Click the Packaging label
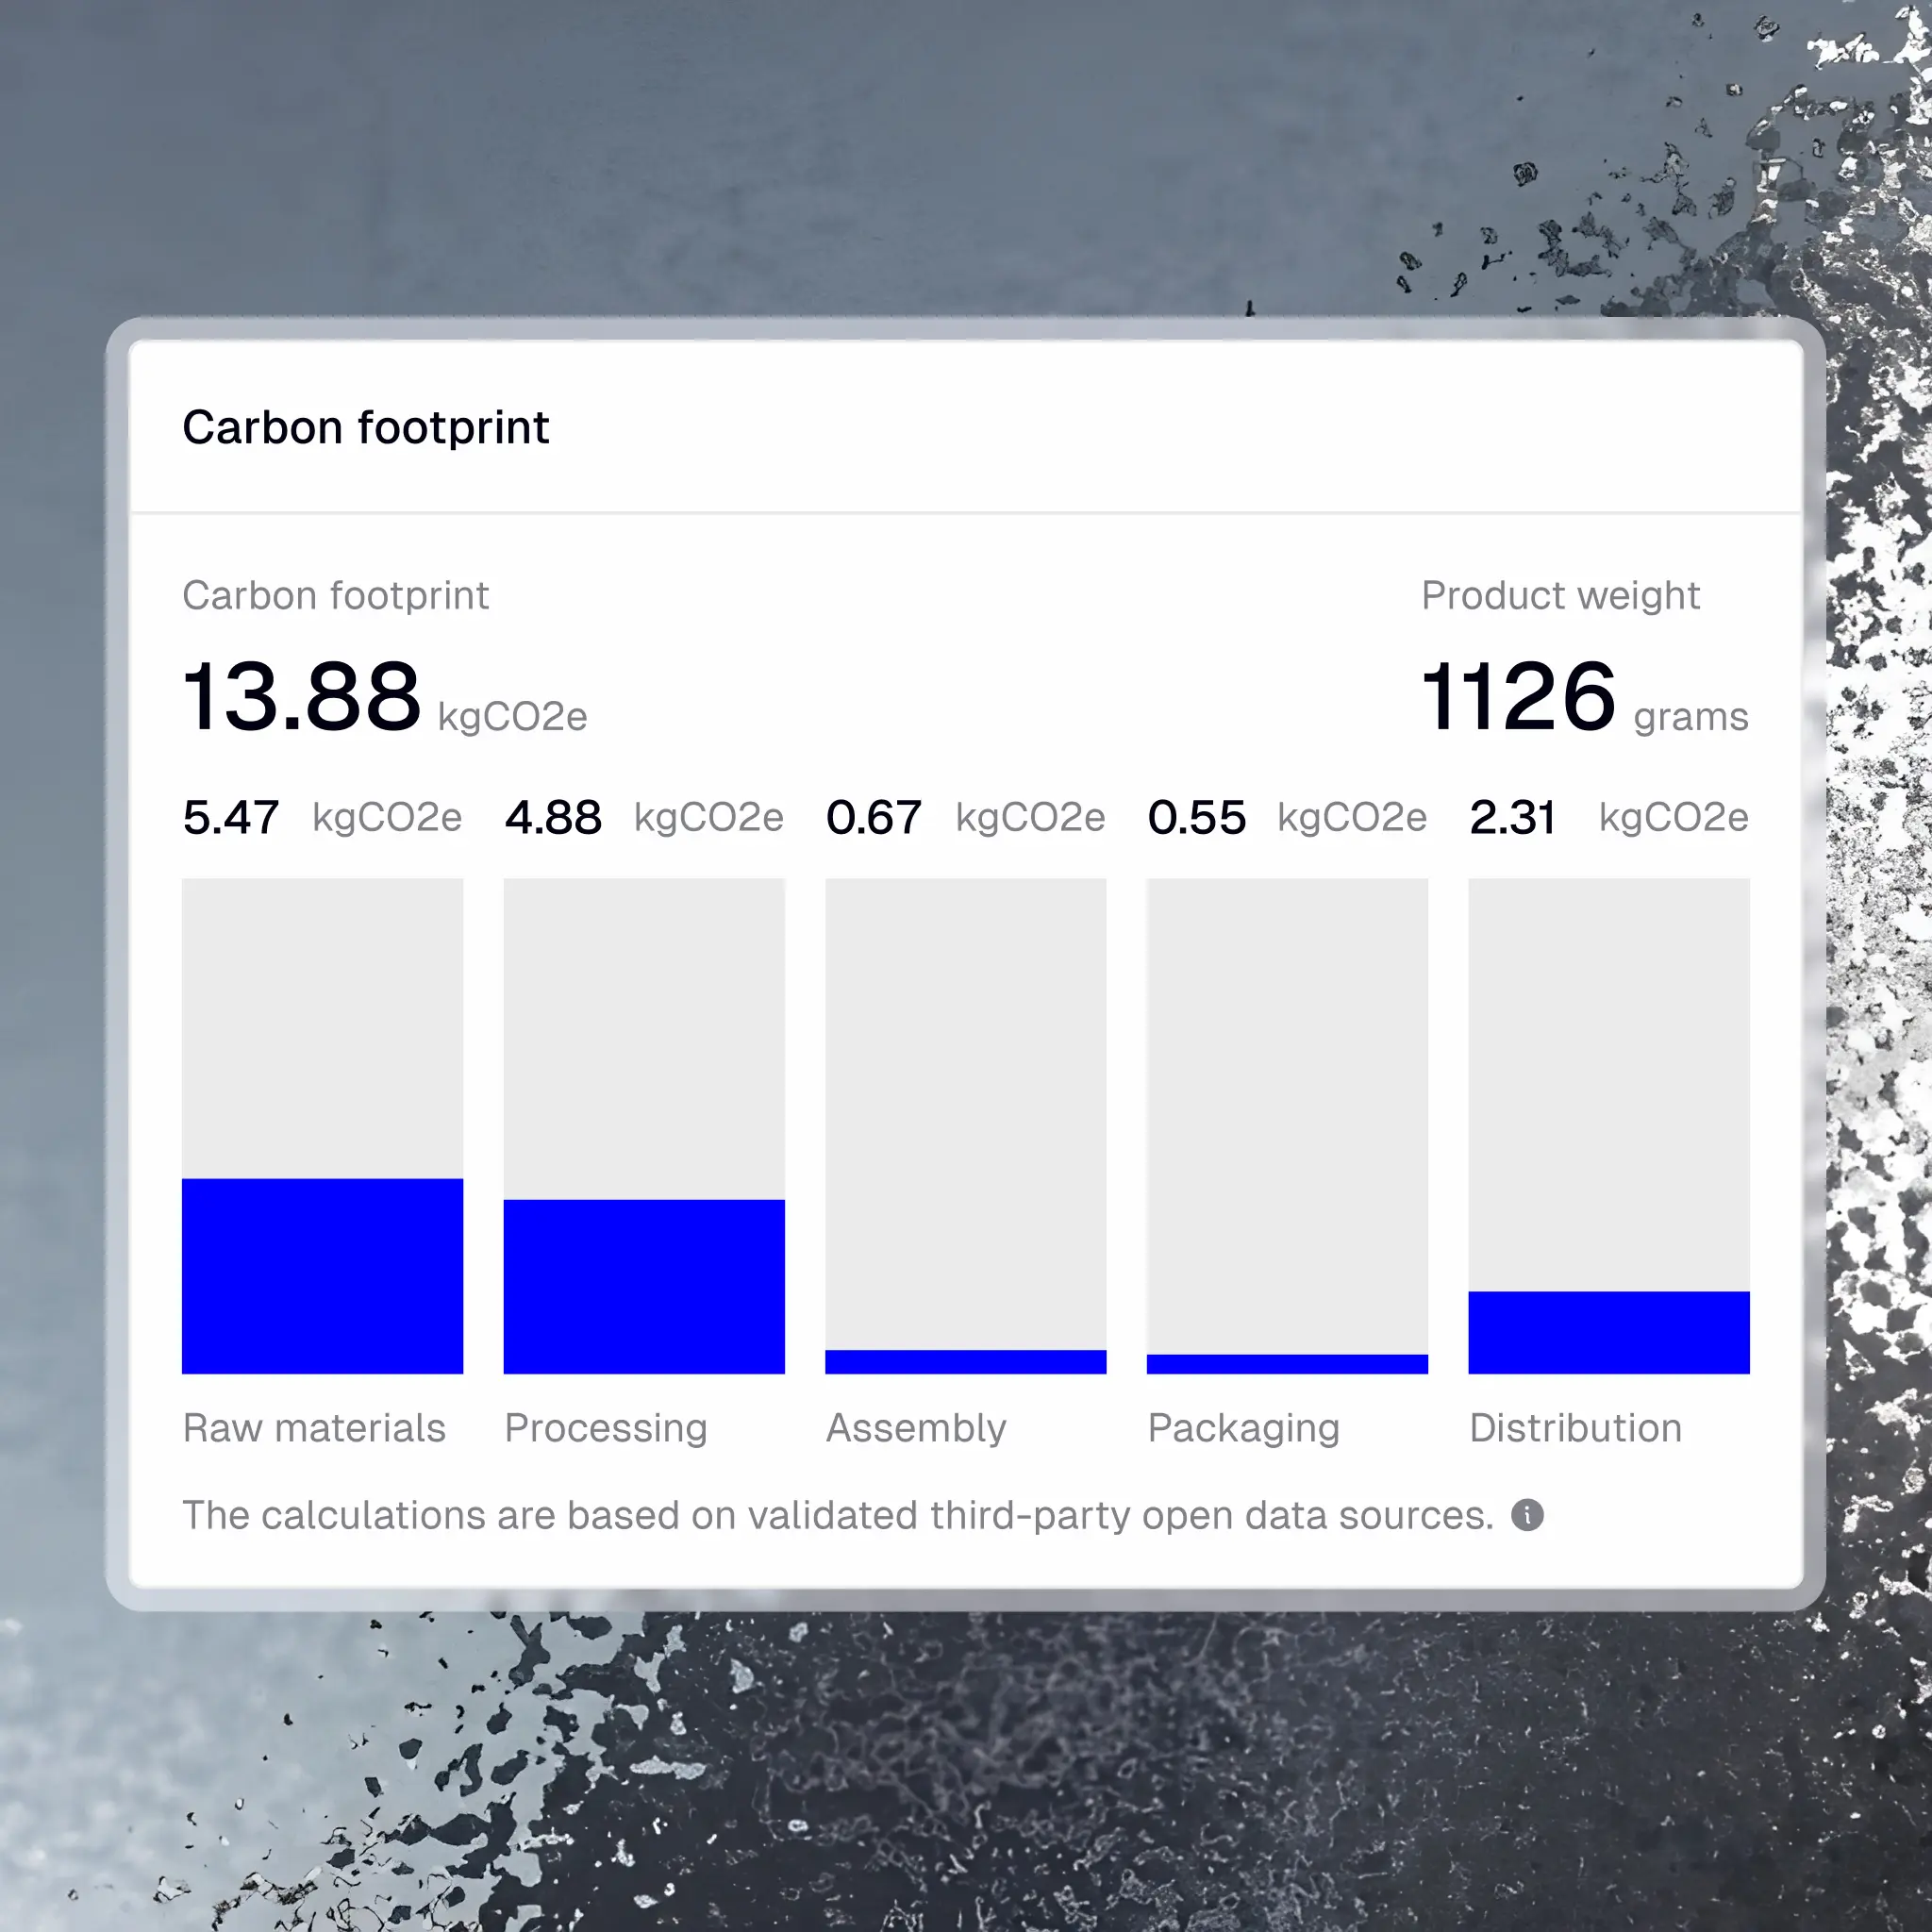The image size is (1932, 1932). pos(1243,1428)
